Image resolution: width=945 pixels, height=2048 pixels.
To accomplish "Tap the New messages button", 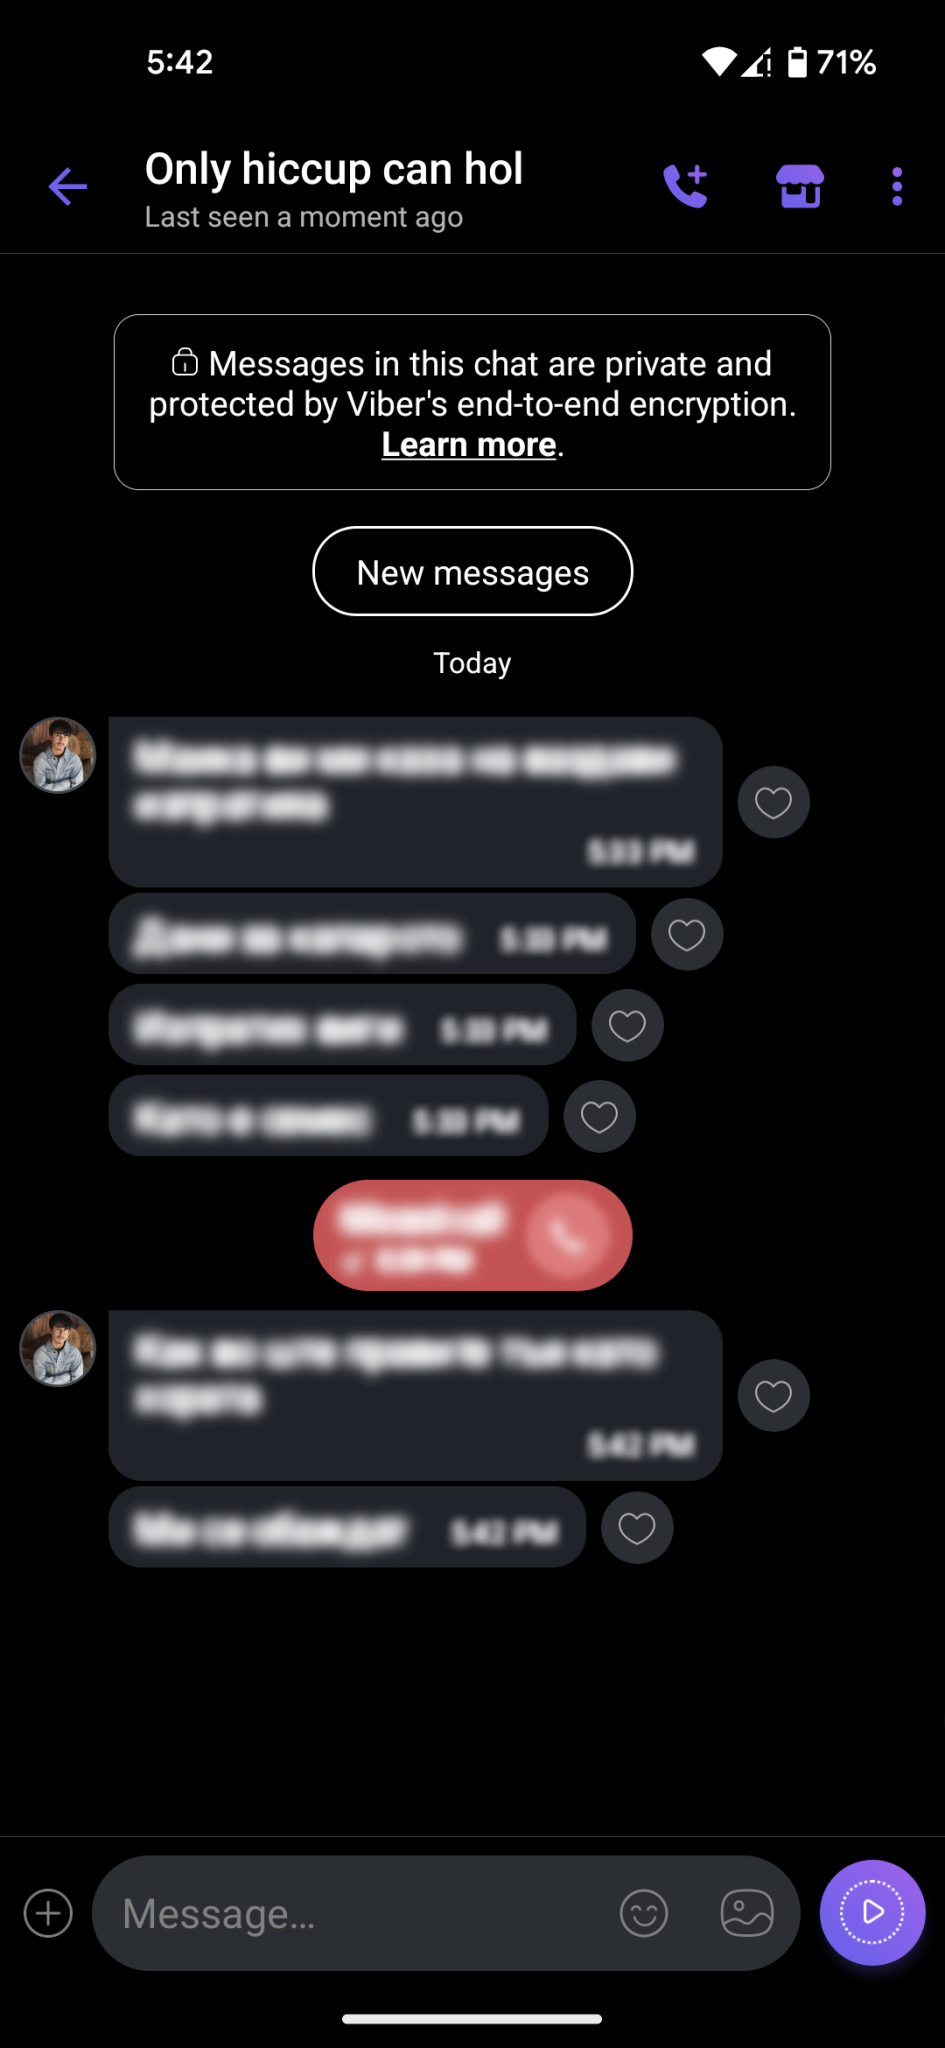I will pyautogui.click(x=473, y=572).
